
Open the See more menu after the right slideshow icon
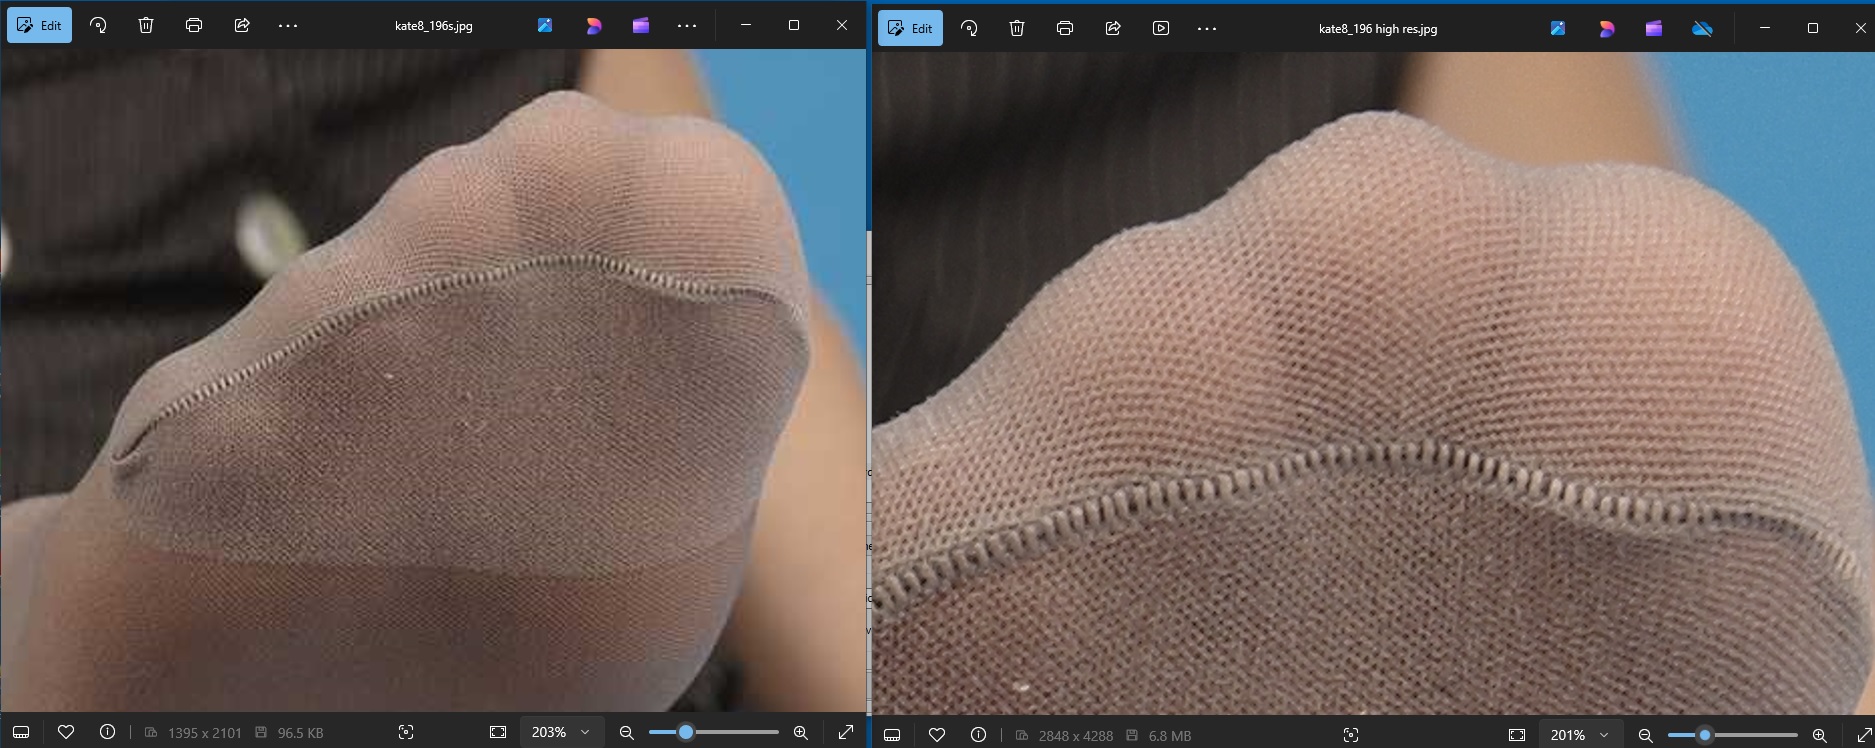pyautogui.click(x=1207, y=28)
